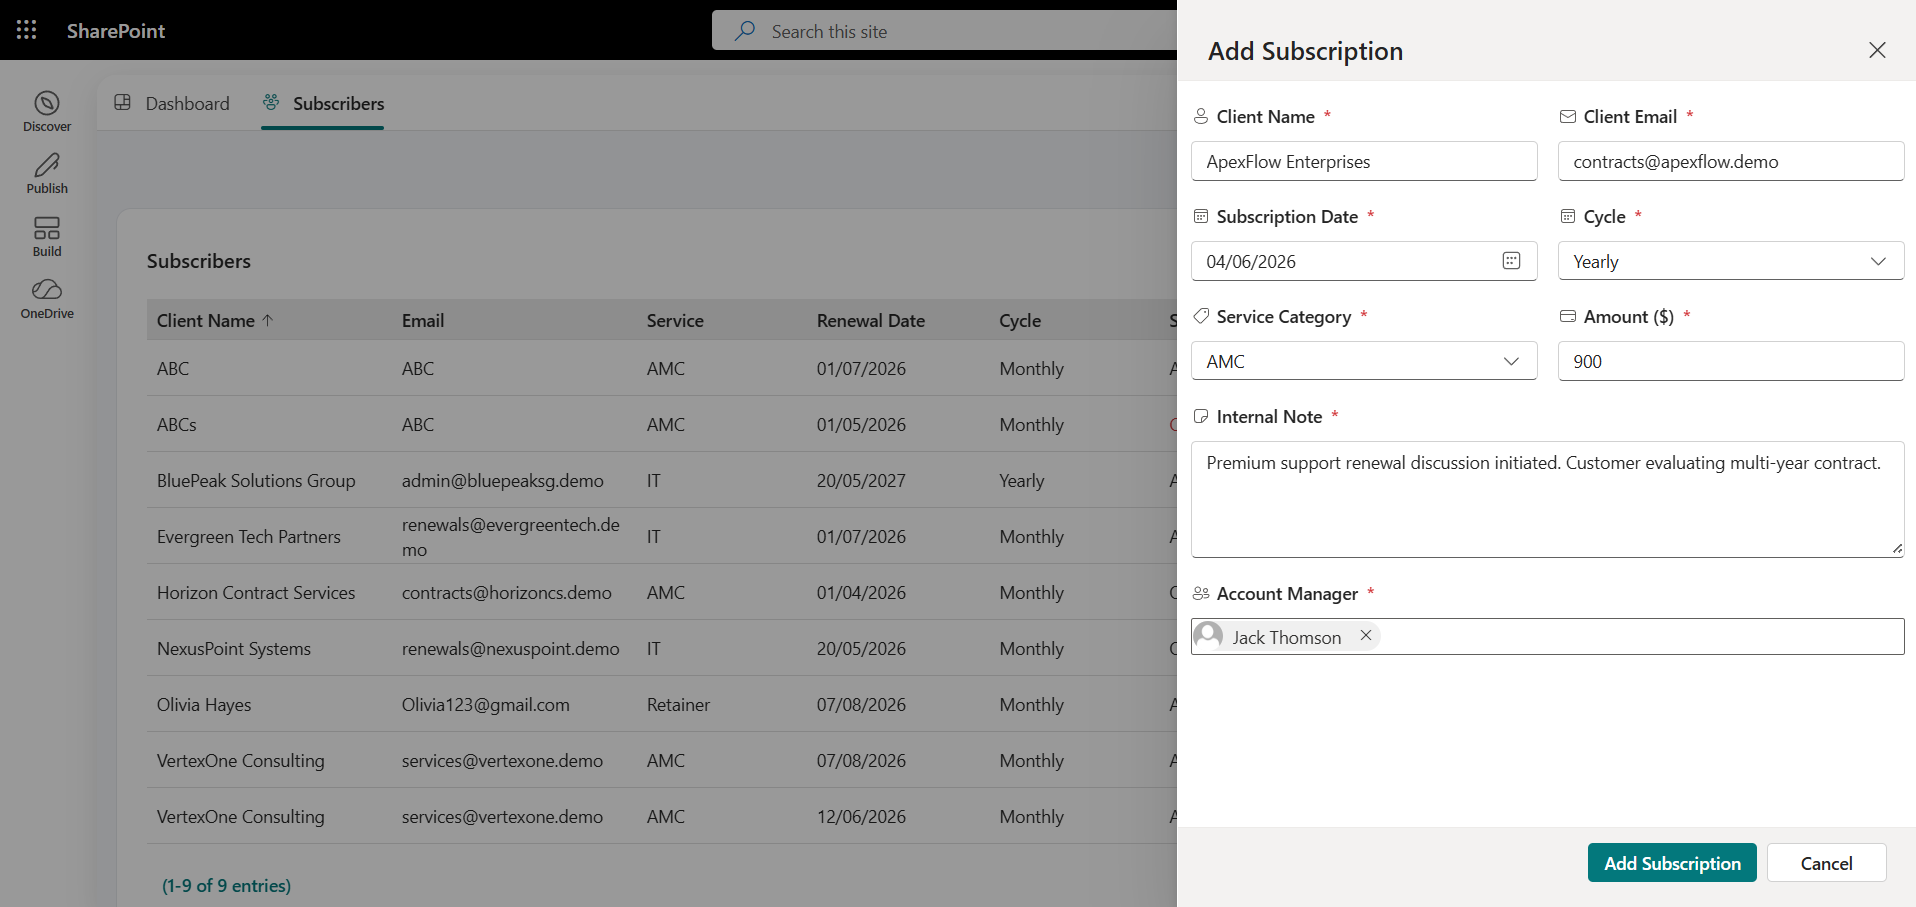Click the Search this site box
The height and width of the screenshot is (907, 1916).
click(944, 31)
